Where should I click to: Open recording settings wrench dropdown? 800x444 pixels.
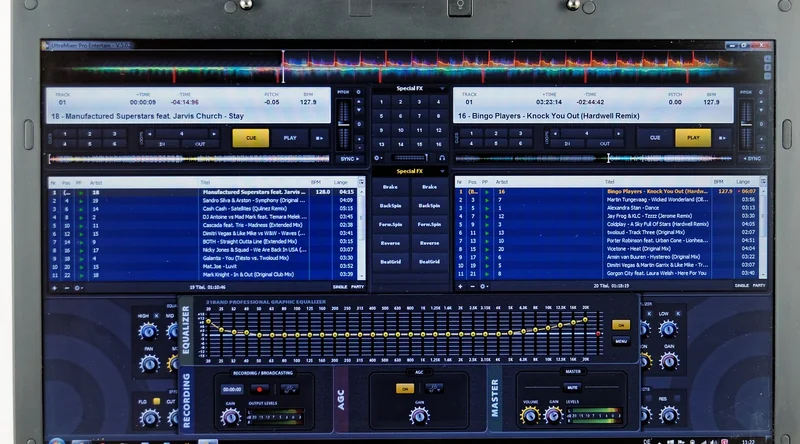coord(289,389)
